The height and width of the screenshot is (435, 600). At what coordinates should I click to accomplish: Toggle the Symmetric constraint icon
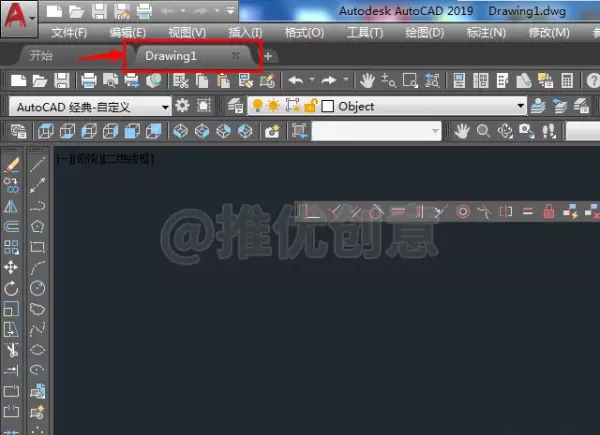pos(505,211)
